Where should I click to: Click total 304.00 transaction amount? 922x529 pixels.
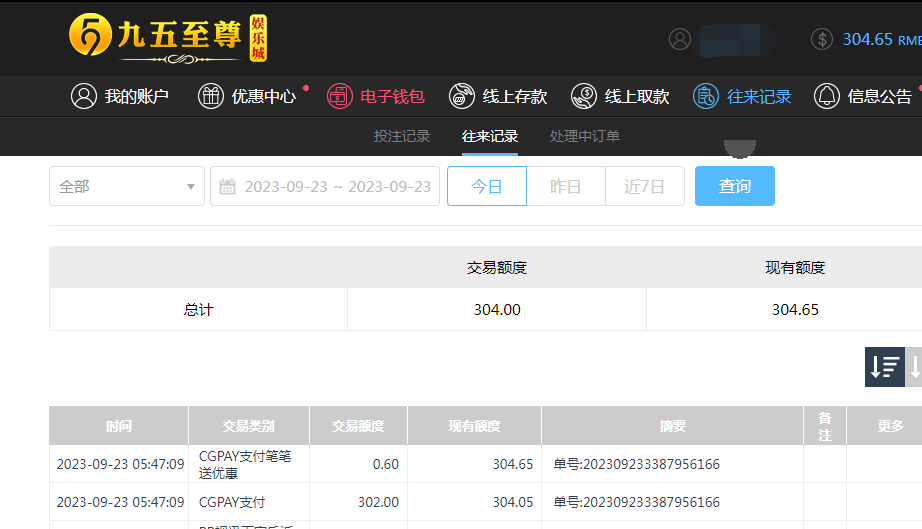pyautogui.click(x=497, y=310)
